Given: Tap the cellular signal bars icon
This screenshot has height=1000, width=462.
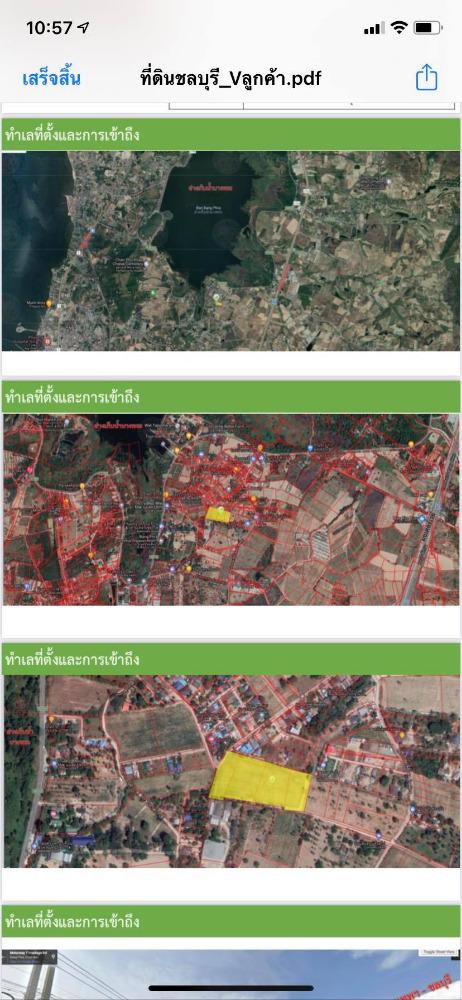Looking at the screenshot, I should point(374,28).
